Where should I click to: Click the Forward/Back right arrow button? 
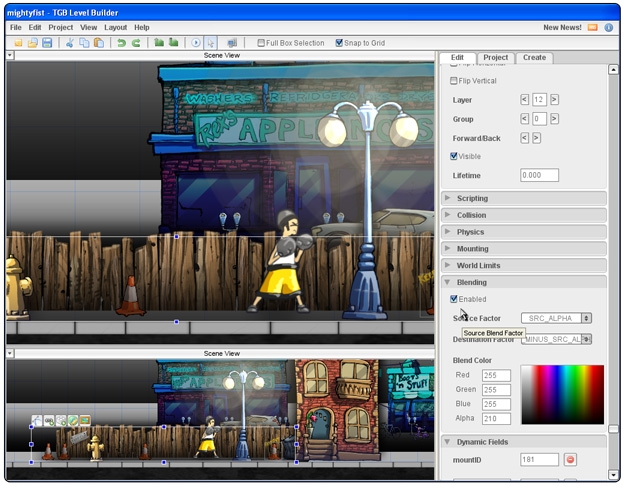click(x=537, y=138)
